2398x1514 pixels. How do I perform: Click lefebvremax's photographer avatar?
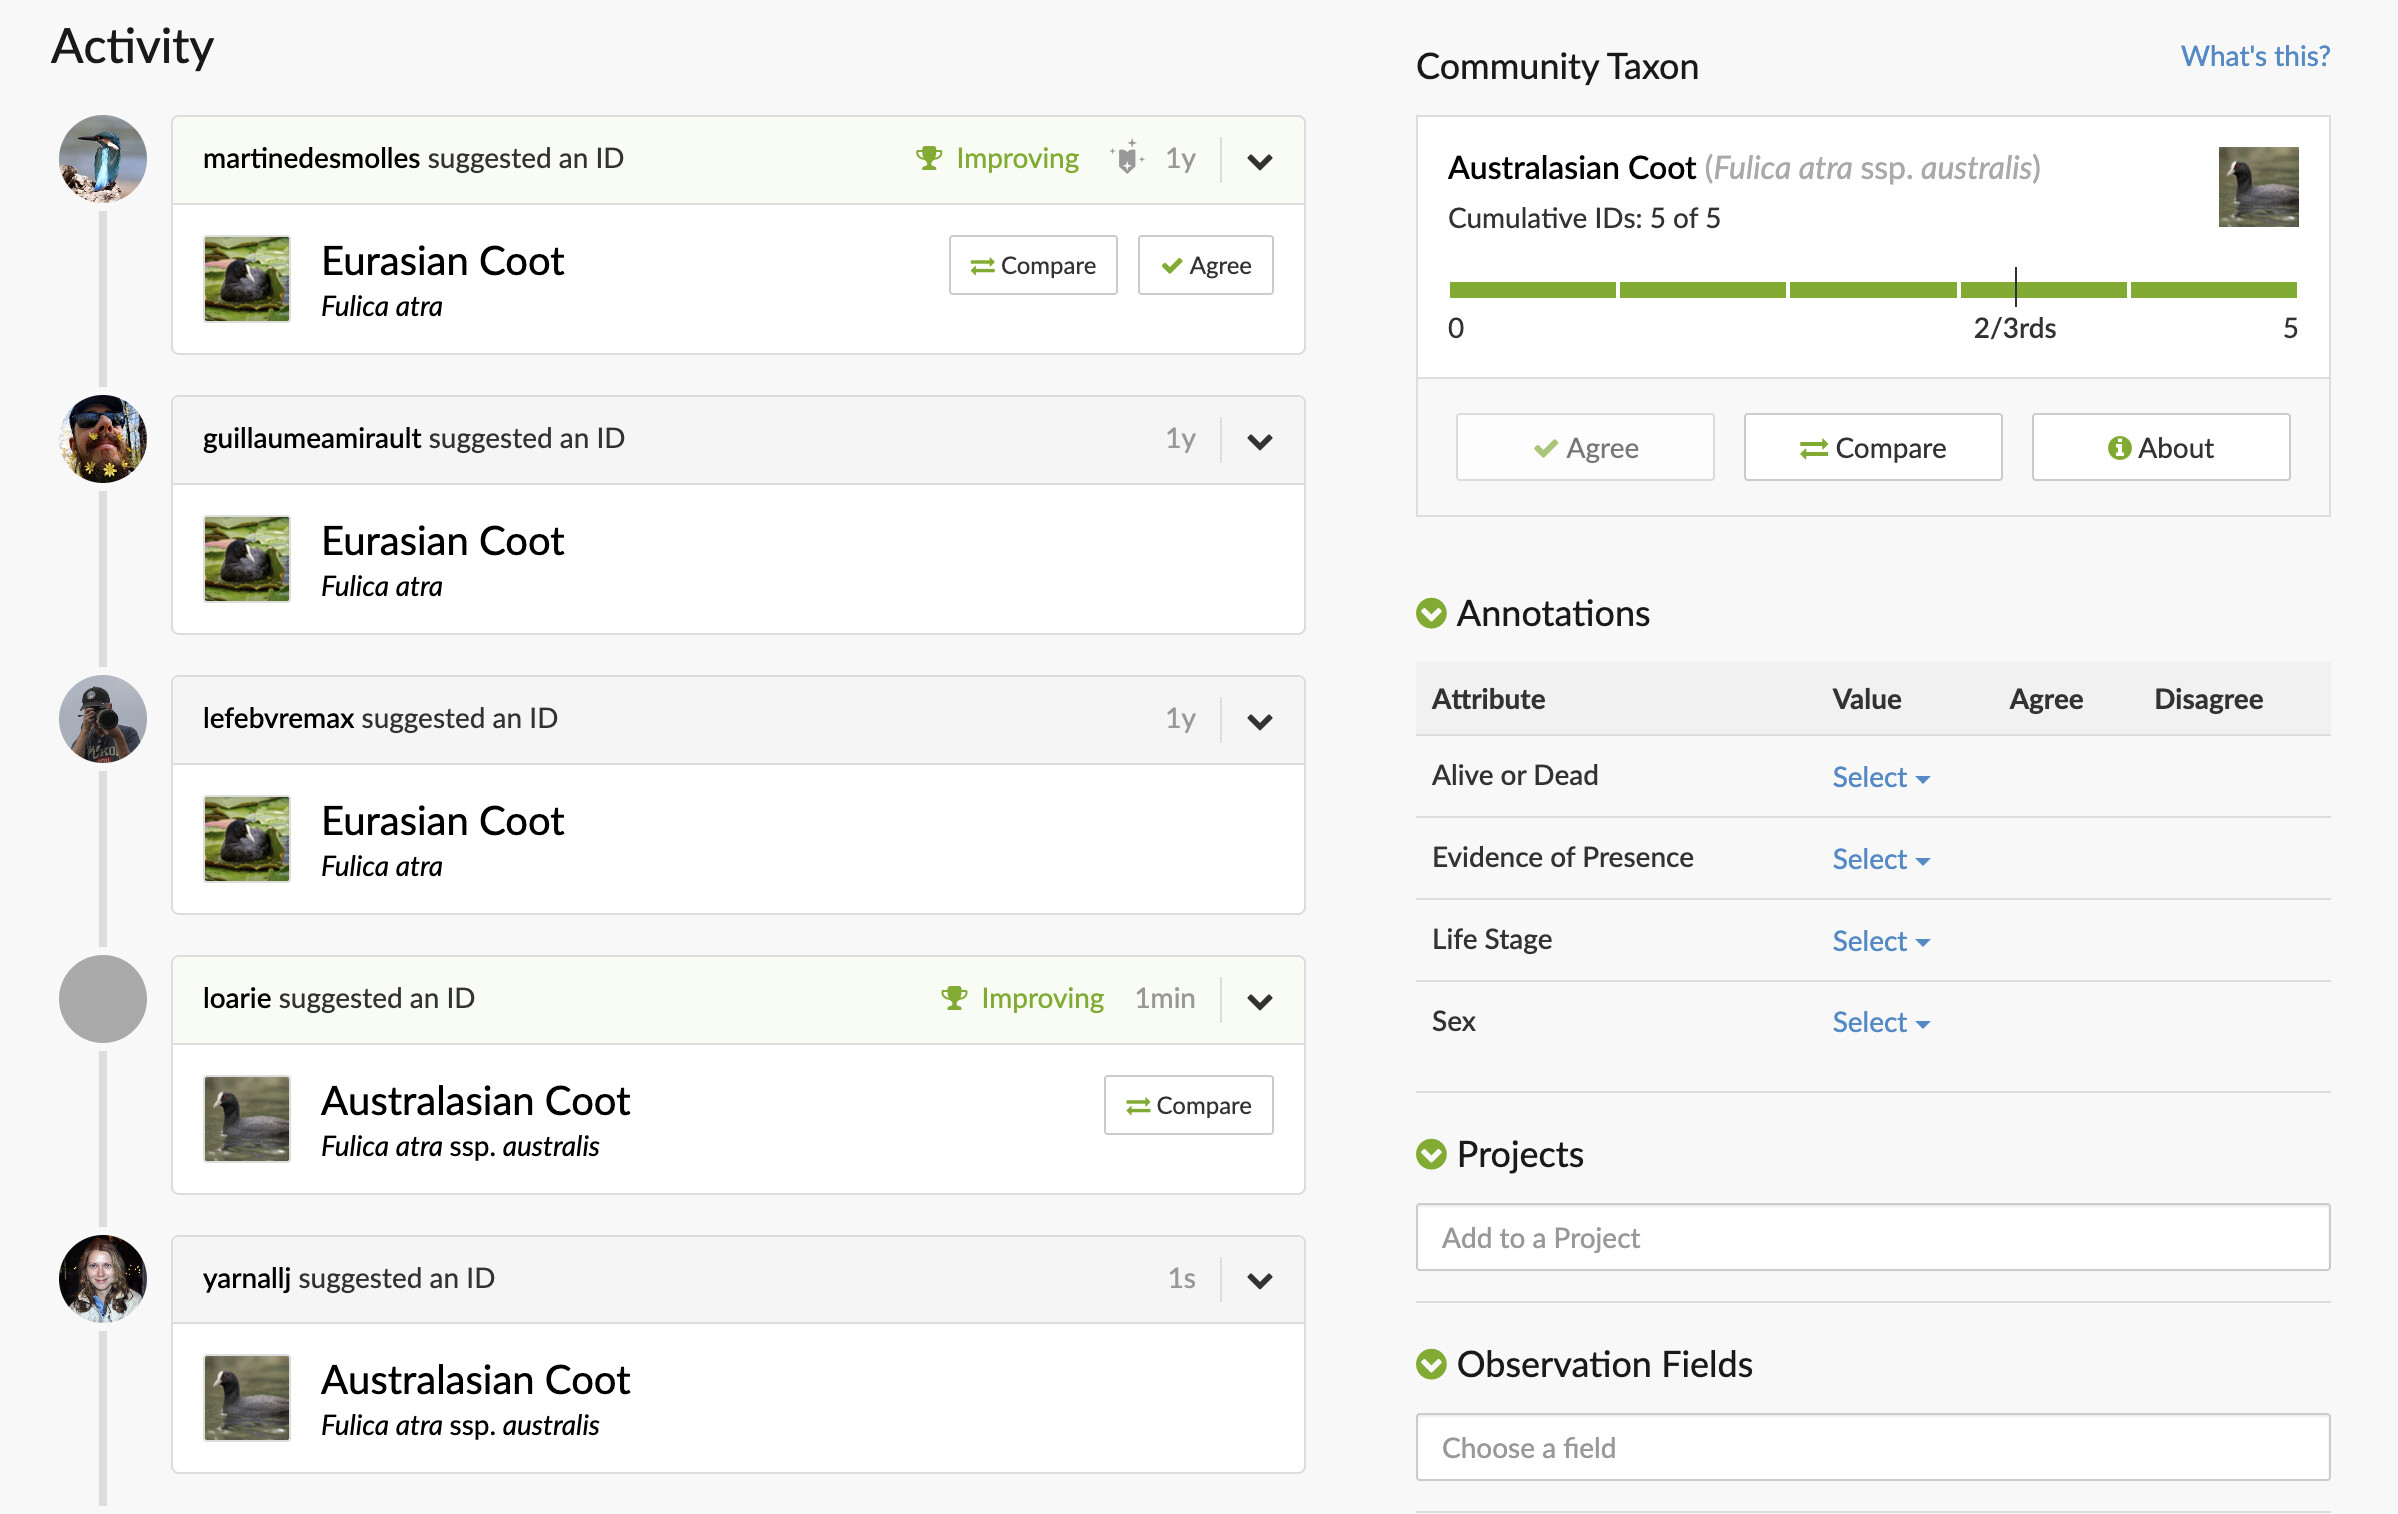(102, 719)
